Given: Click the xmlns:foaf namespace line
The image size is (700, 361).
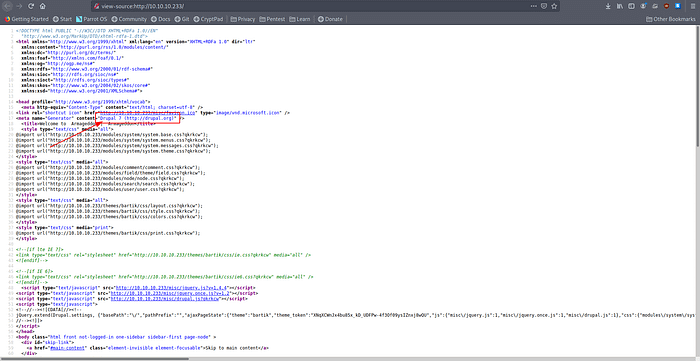Looking at the screenshot, I should click(x=72, y=58).
